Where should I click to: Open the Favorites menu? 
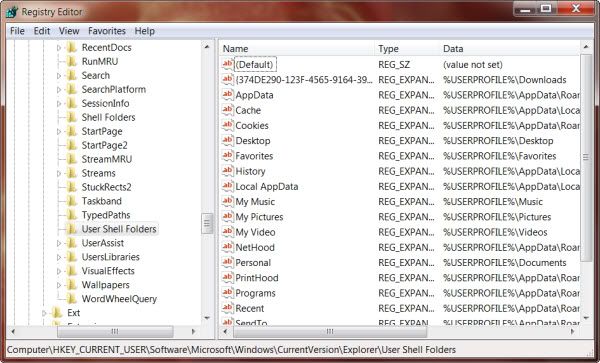point(107,31)
